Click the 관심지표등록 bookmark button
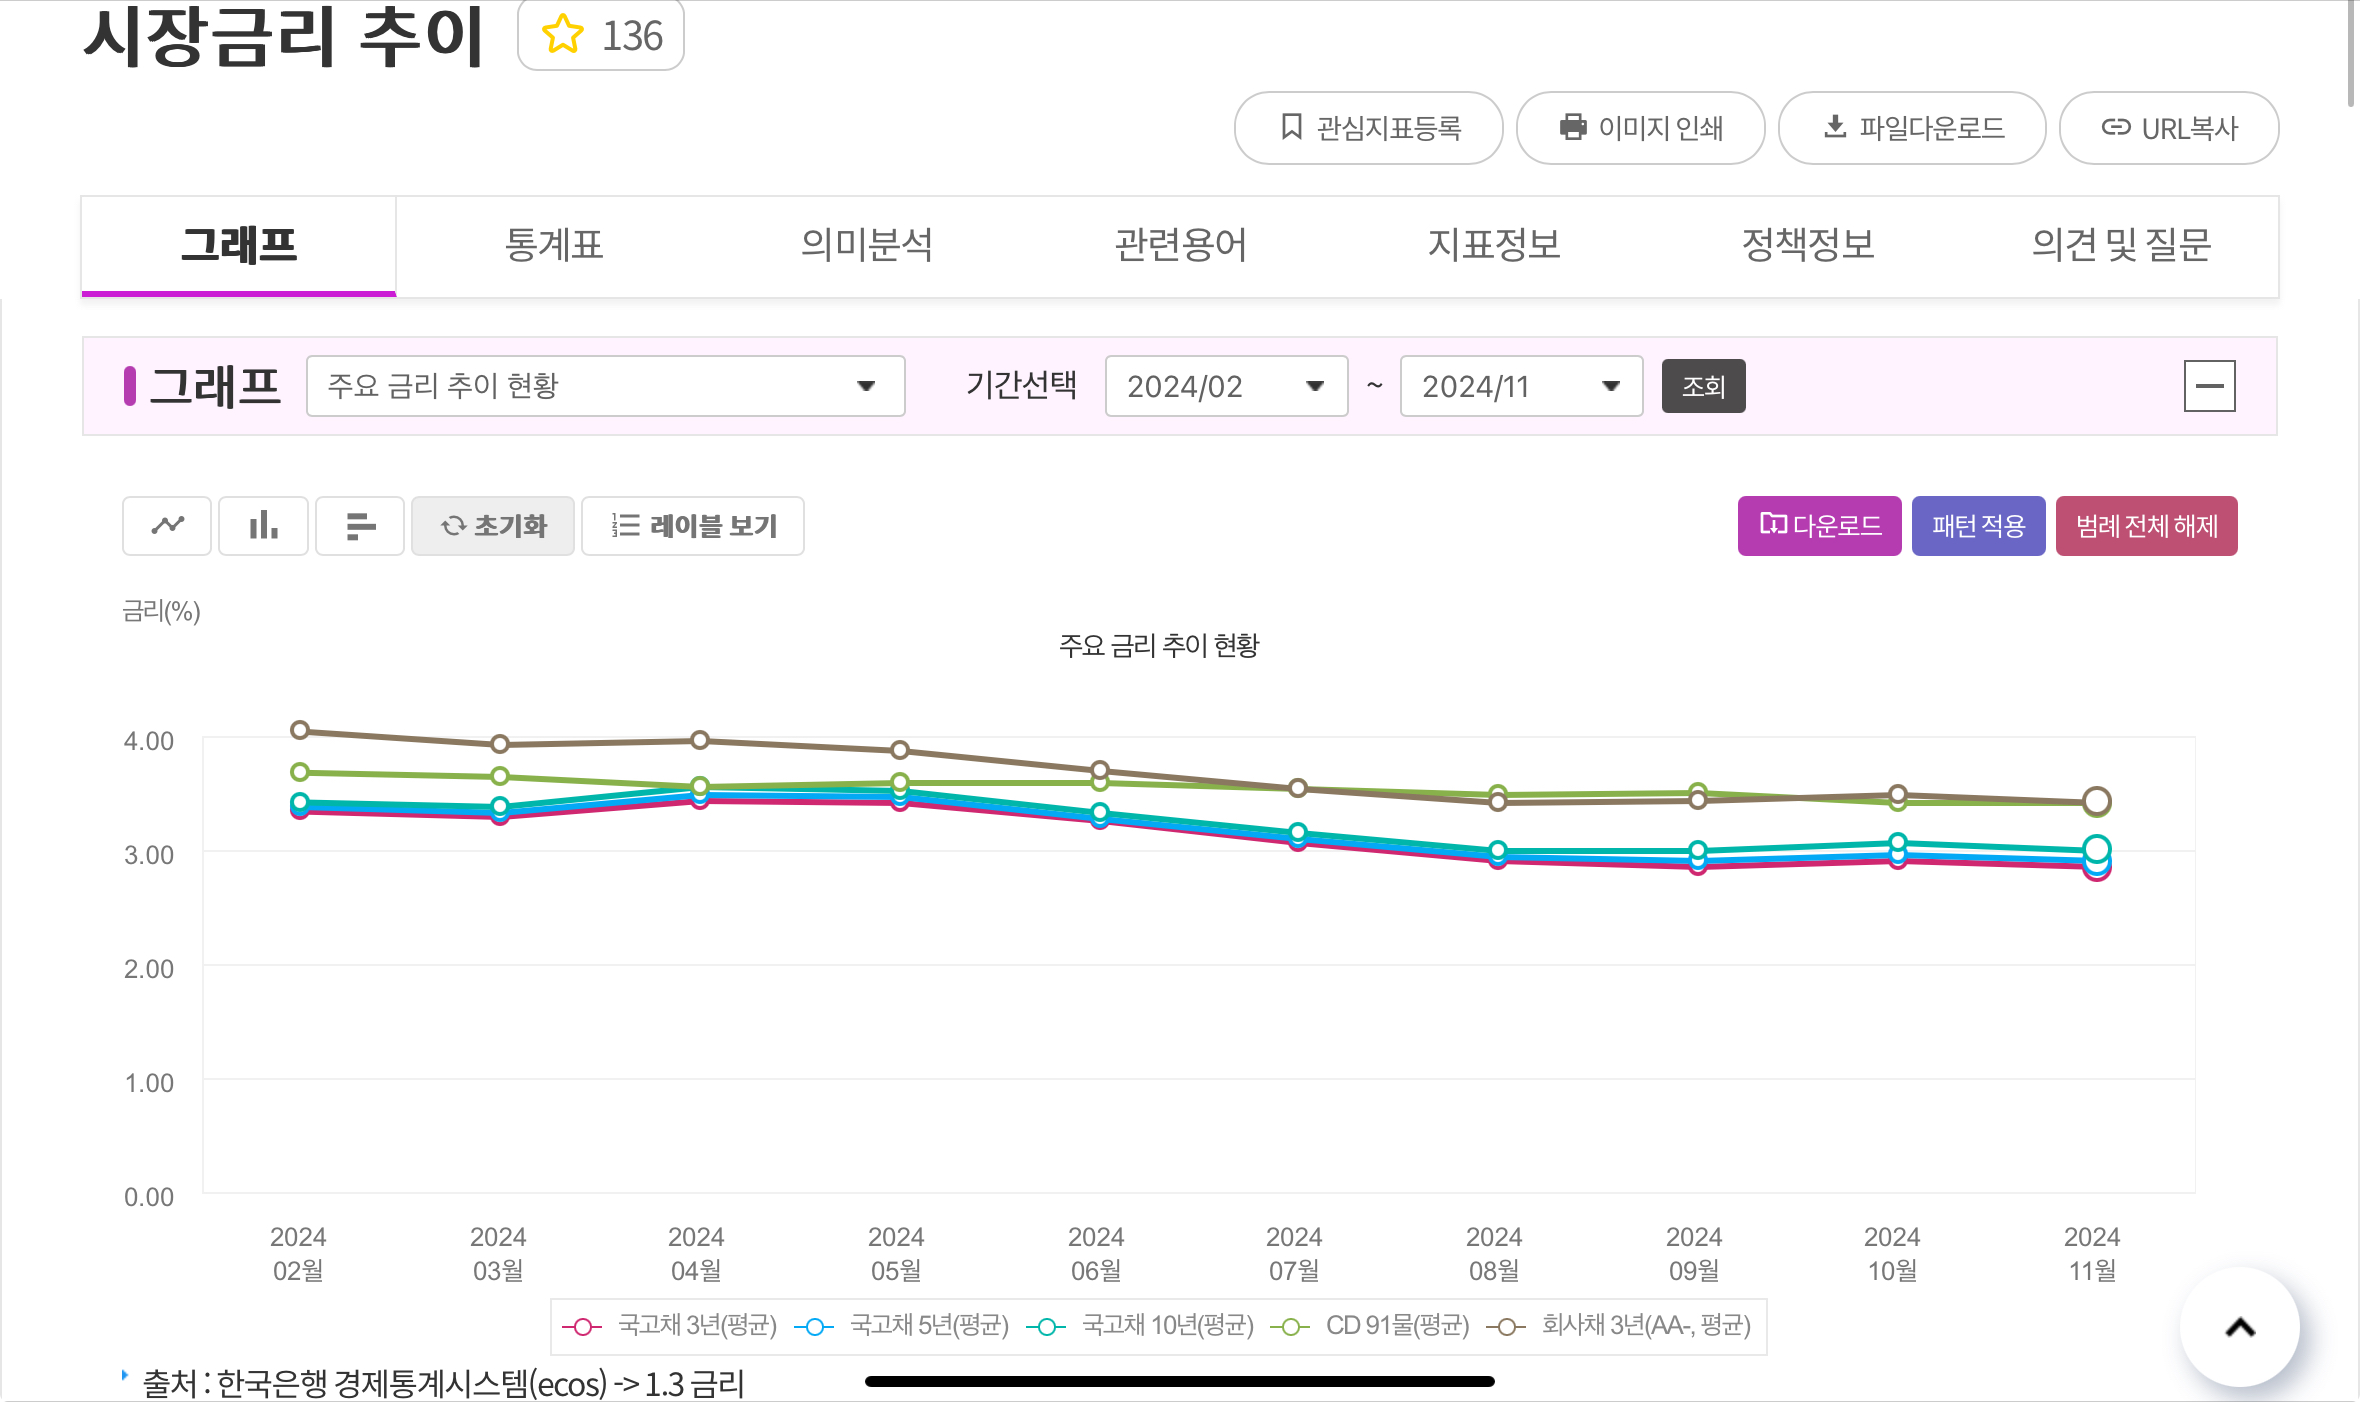Image resolution: width=2360 pixels, height=1402 pixels. coord(1368,128)
